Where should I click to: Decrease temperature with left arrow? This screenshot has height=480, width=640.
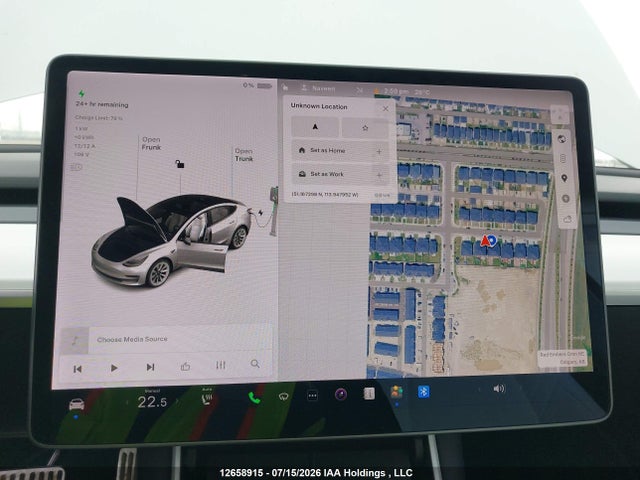click(127, 402)
